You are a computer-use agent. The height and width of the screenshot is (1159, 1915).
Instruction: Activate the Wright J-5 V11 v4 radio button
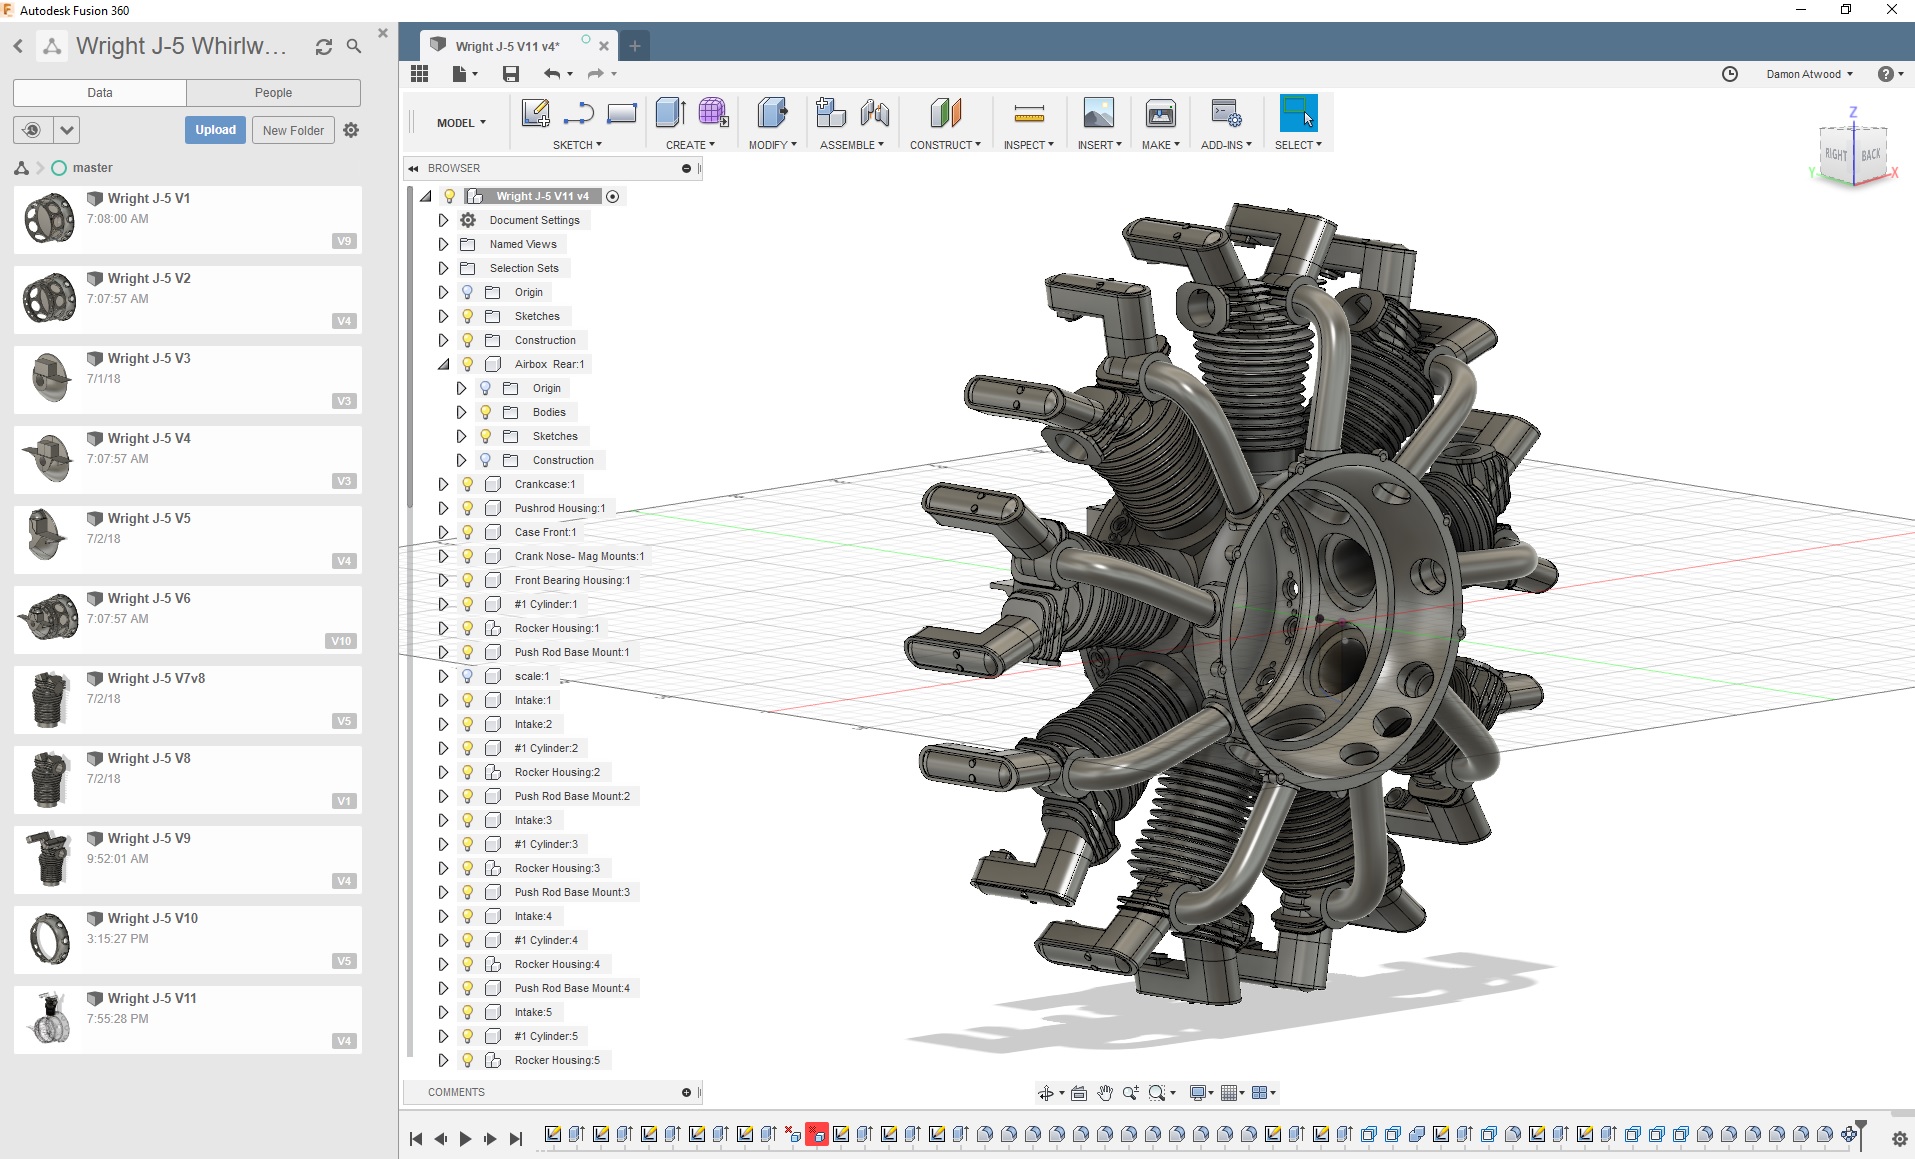(x=613, y=196)
